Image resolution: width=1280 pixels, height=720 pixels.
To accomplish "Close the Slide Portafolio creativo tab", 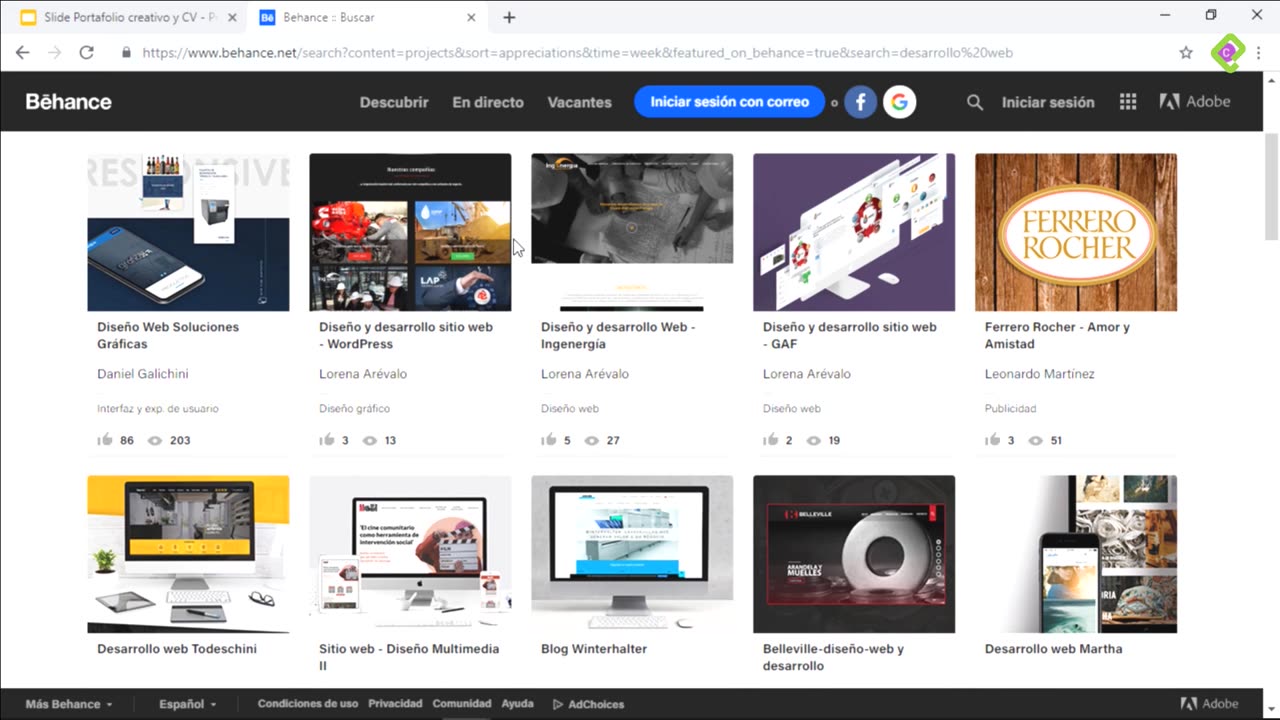I will 233,17.
